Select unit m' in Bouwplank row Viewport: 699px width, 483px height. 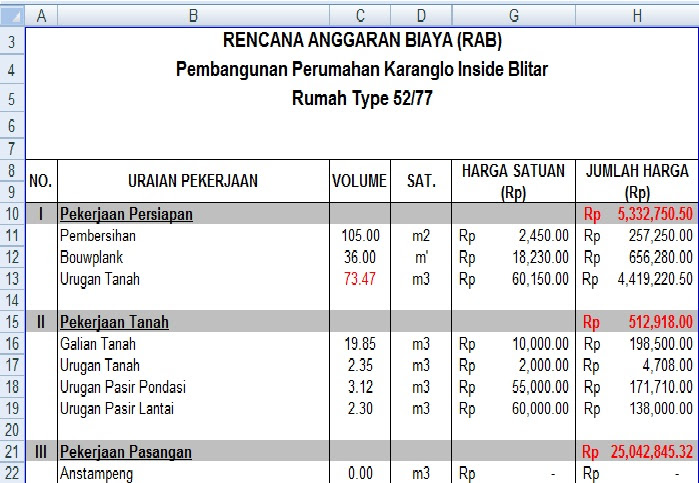point(421,257)
